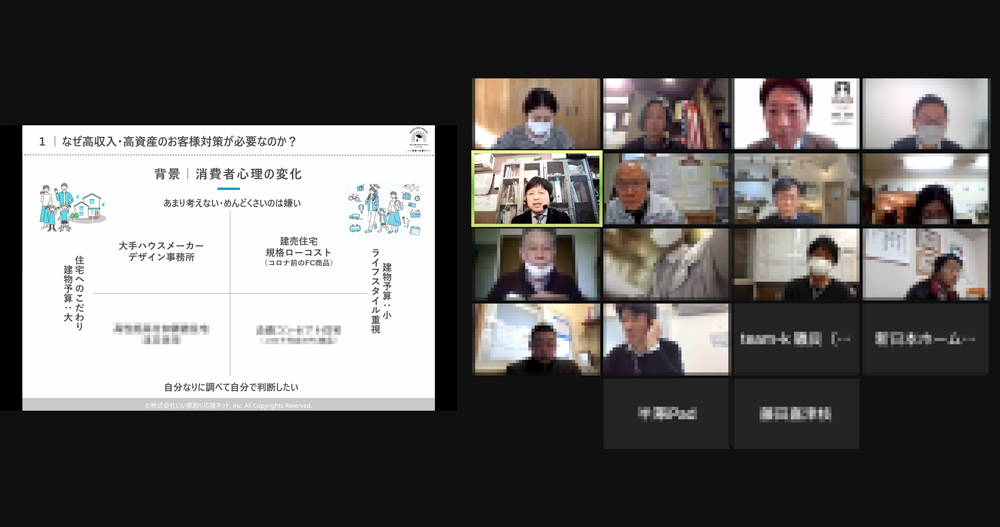Click the 大手ハウスメーカー quadrant text

(161, 251)
